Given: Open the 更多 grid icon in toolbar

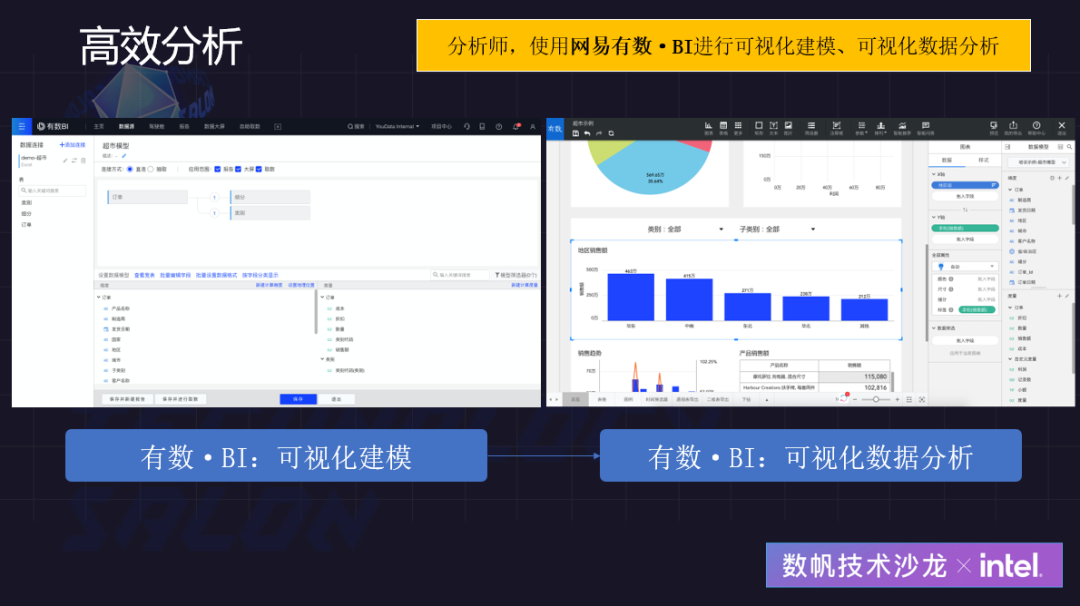Looking at the screenshot, I should point(738,128).
